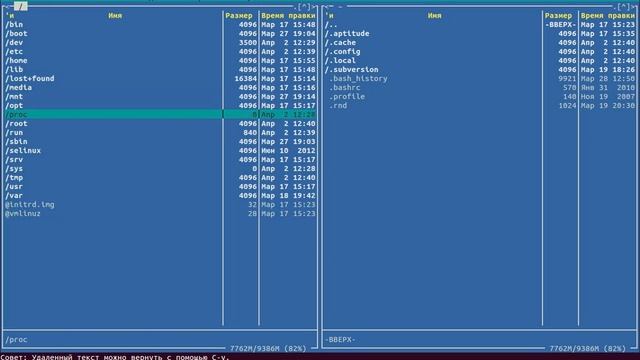This screenshot has height=360, width=640.
Task: Select the /var directory row
Action: click(x=160, y=196)
